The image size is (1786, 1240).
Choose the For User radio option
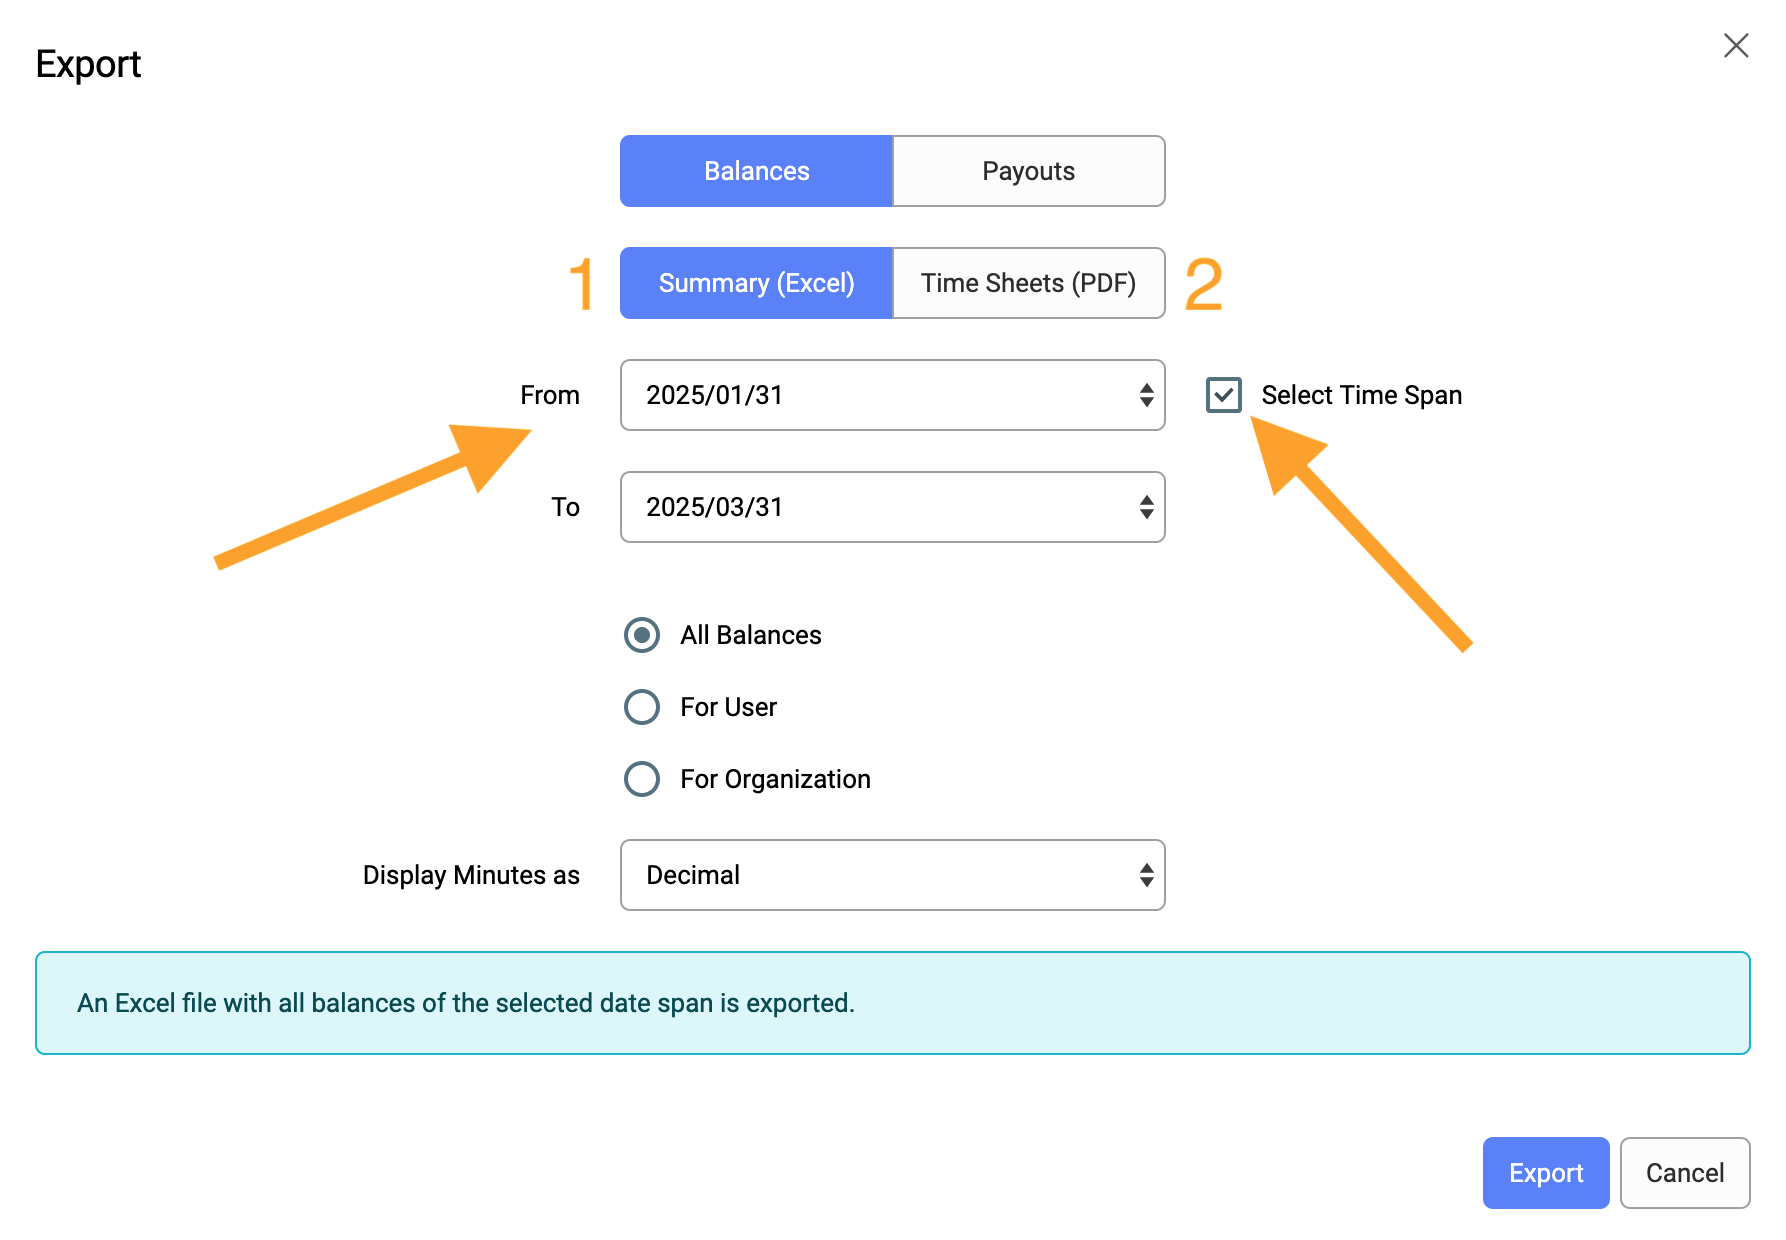[642, 707]
